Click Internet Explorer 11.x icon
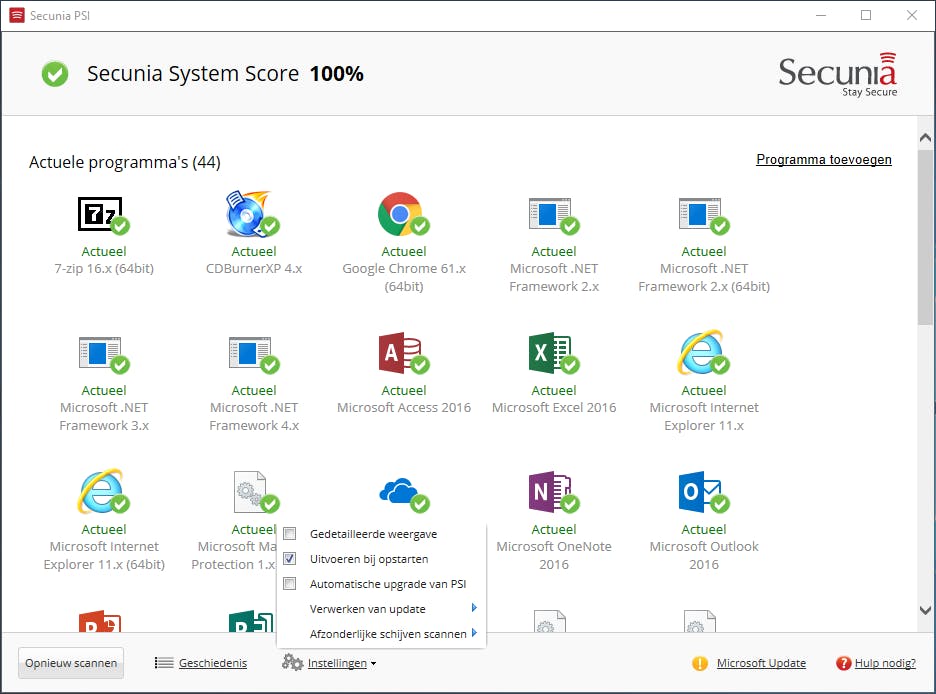Screen dimensions: 936x694 (703, 352)
